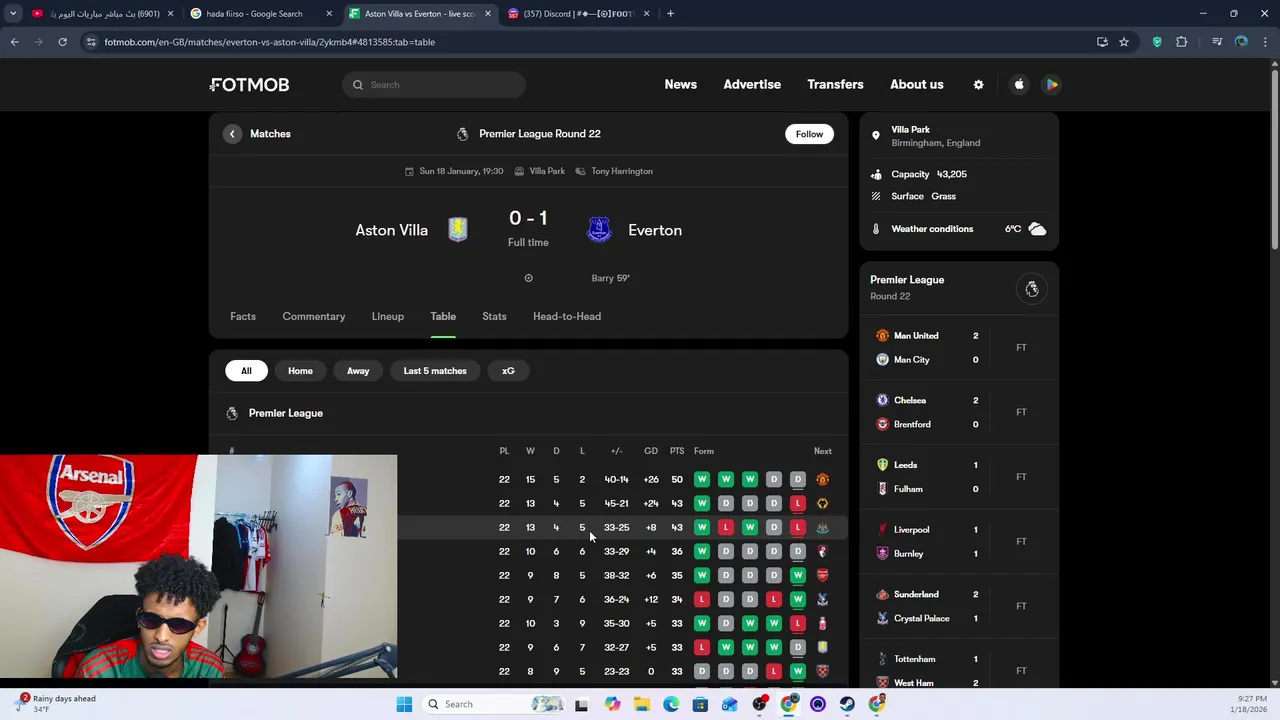This screenshot has width=1280, height=720.
Task: Close the Google Search browser tab
Action: click(329, 14)
